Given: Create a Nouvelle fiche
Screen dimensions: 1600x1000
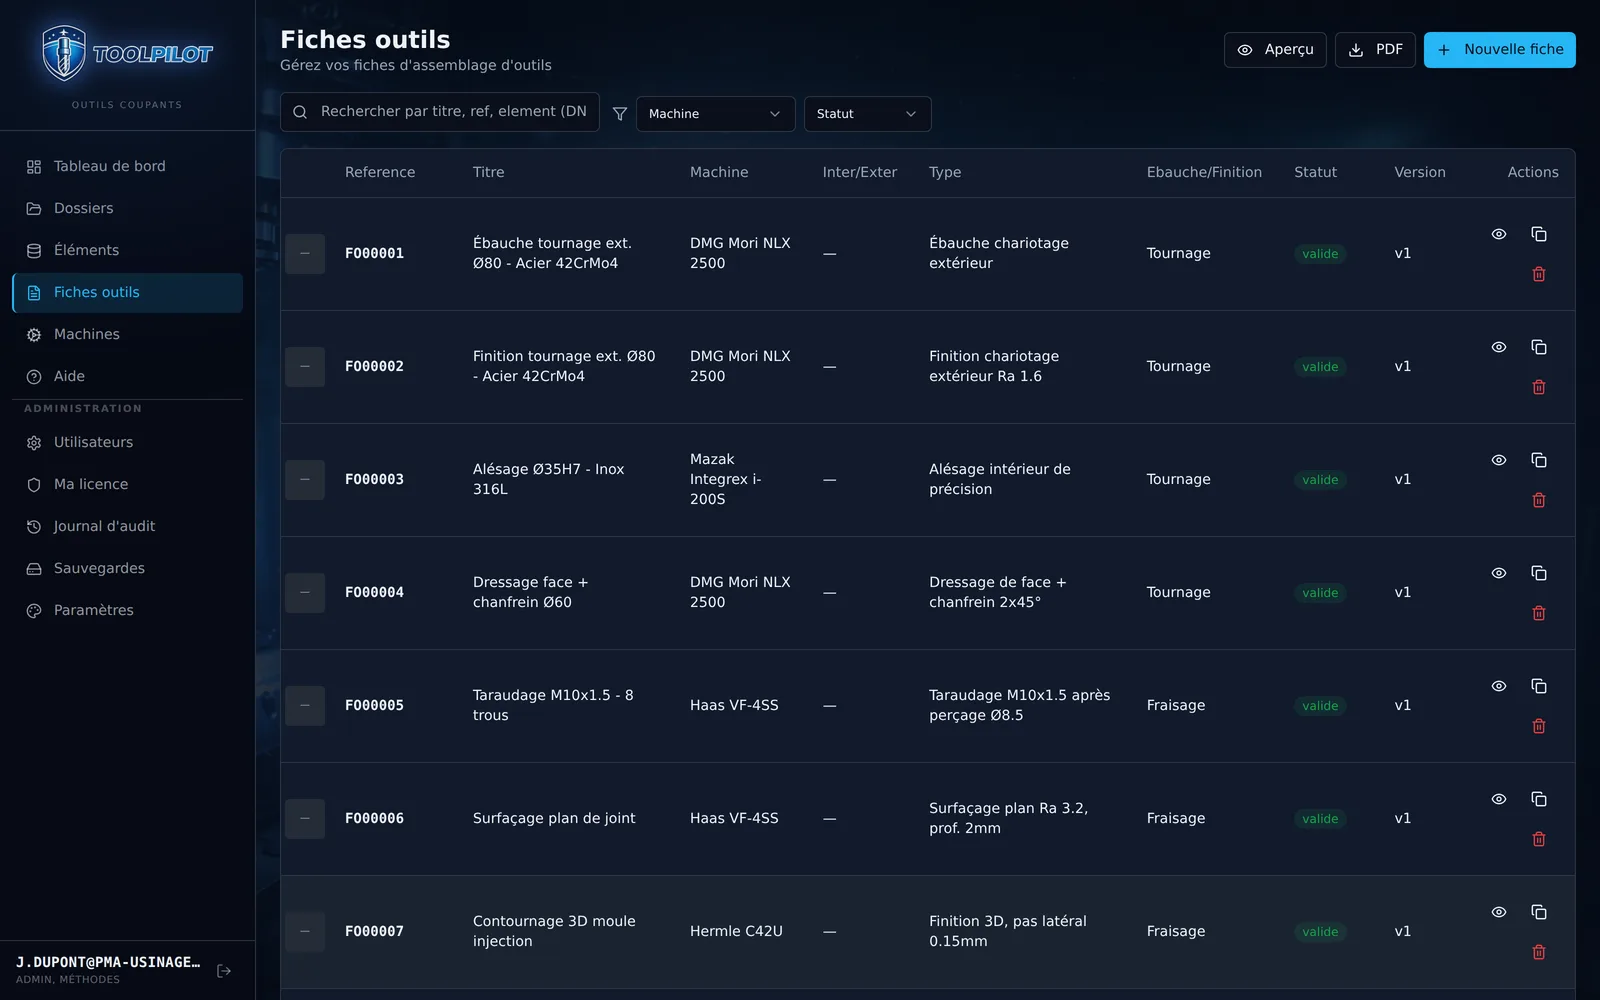Looking at the screenshot, I should (1500, 50).
